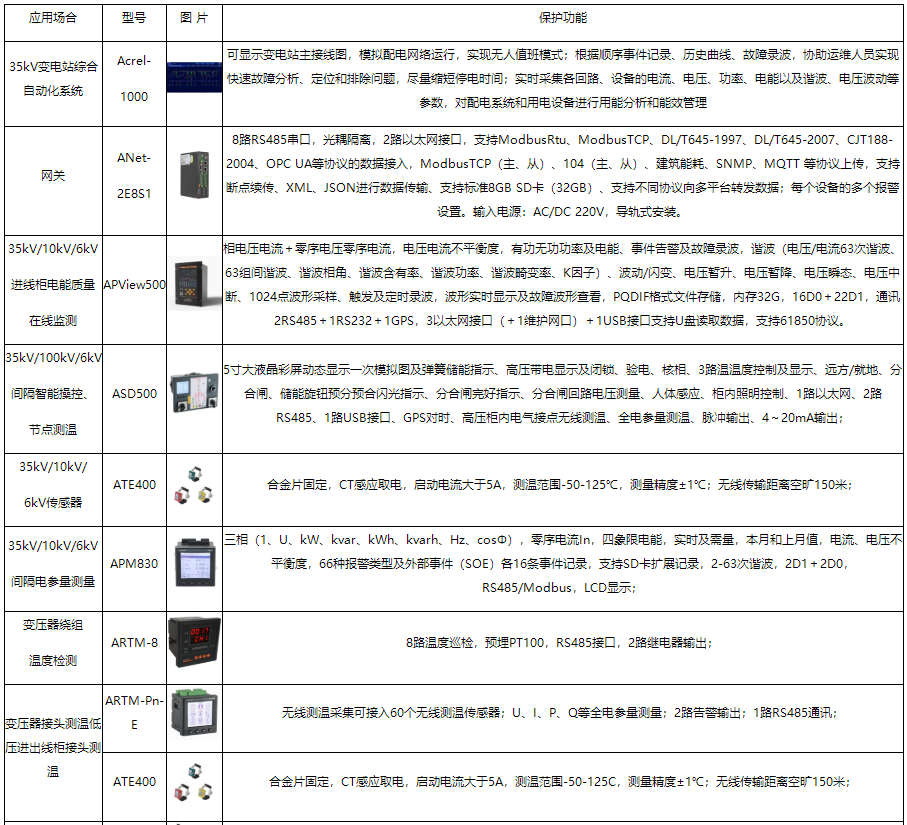Click the ANet-2E8S1 gateway product image

click(194, 175)
